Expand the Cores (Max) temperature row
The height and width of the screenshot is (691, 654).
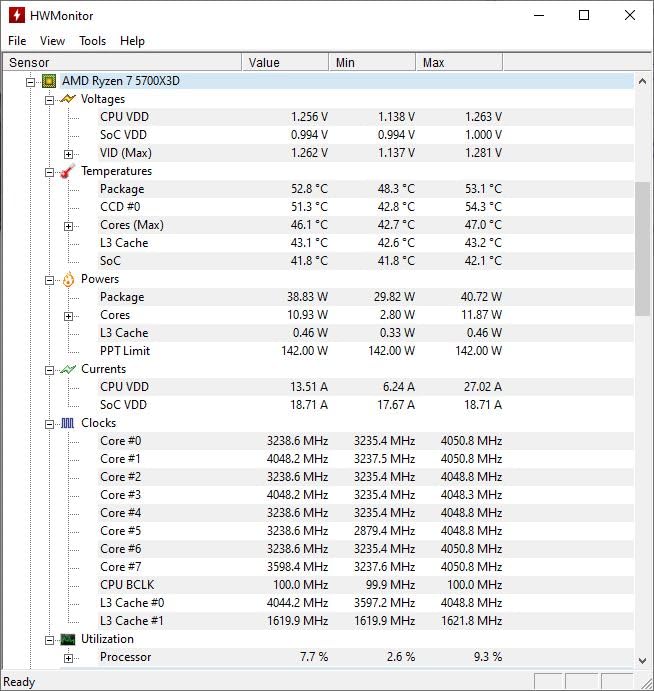pos(68,225)
